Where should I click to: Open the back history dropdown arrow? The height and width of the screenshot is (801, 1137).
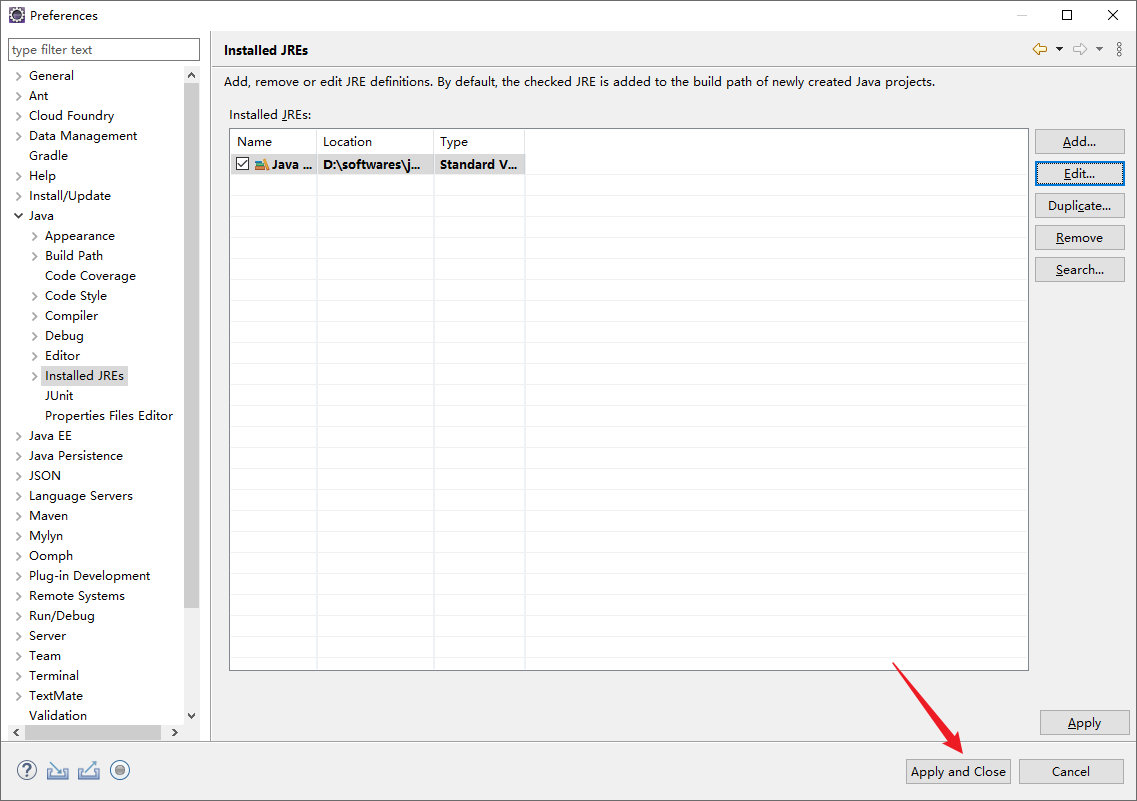[x=1059, y=50]
